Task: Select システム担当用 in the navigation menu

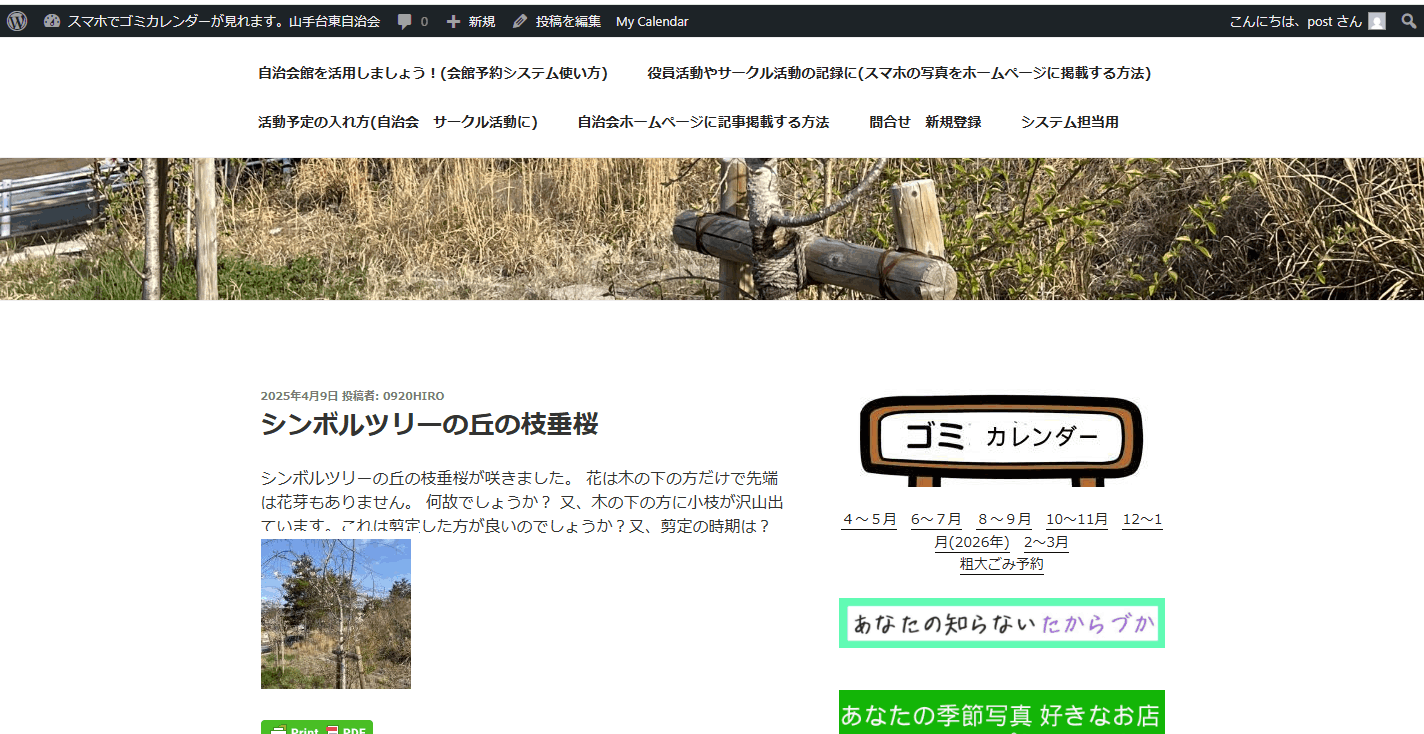Action: pos(1069,122)
